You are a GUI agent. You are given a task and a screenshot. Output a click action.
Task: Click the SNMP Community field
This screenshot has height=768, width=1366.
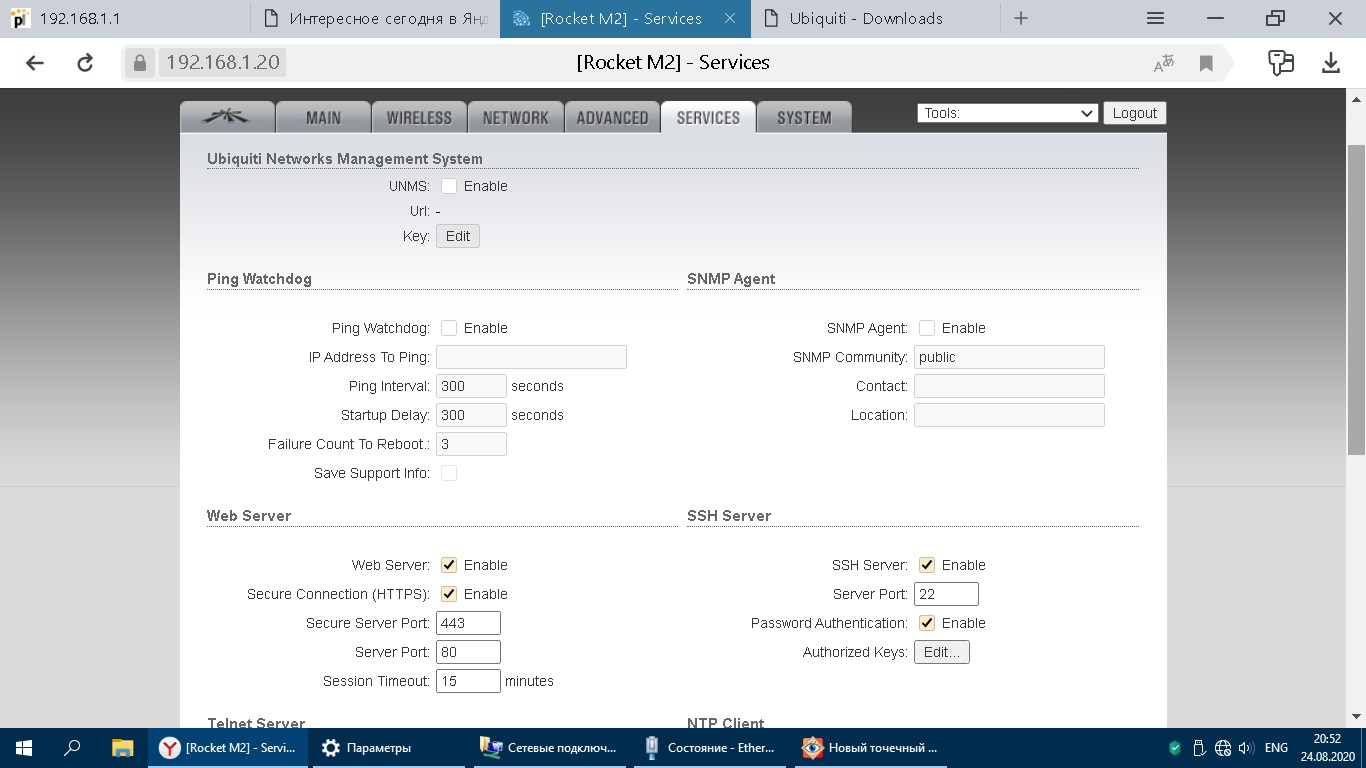(x=1009, y=357)
